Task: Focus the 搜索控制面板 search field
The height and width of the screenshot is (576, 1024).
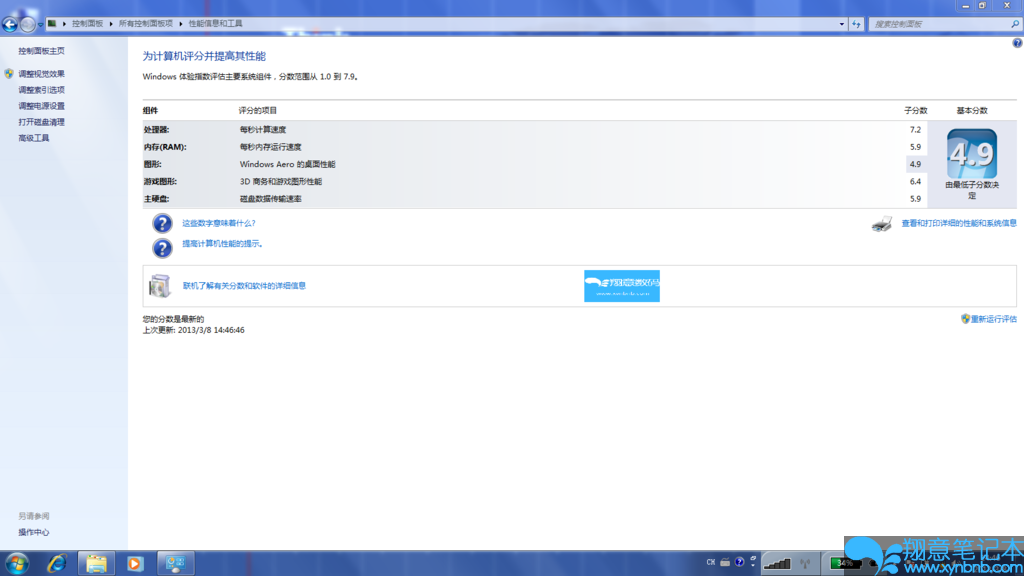Action: point(940,24)
